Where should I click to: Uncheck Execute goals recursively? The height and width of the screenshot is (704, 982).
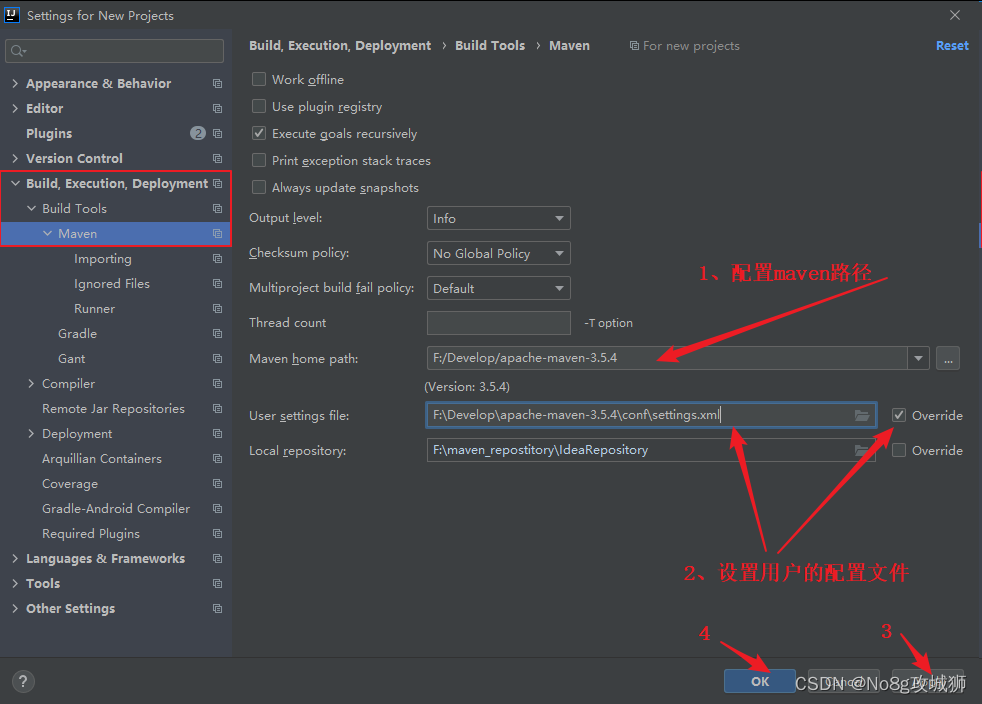point(259,133)
